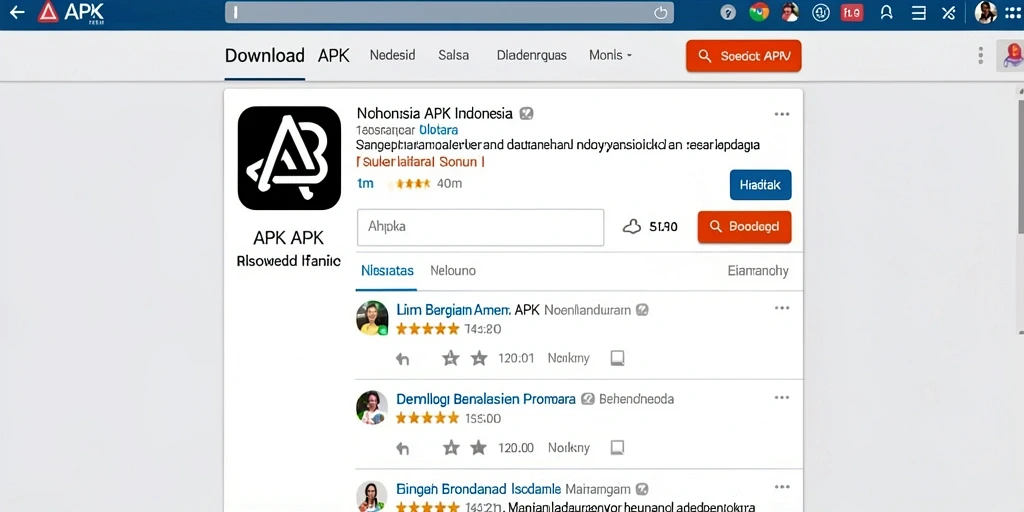Click the bookmark ribbon icon in the top bar
This screenshot has height=512, width=1024.
click(x=886, y=12)
